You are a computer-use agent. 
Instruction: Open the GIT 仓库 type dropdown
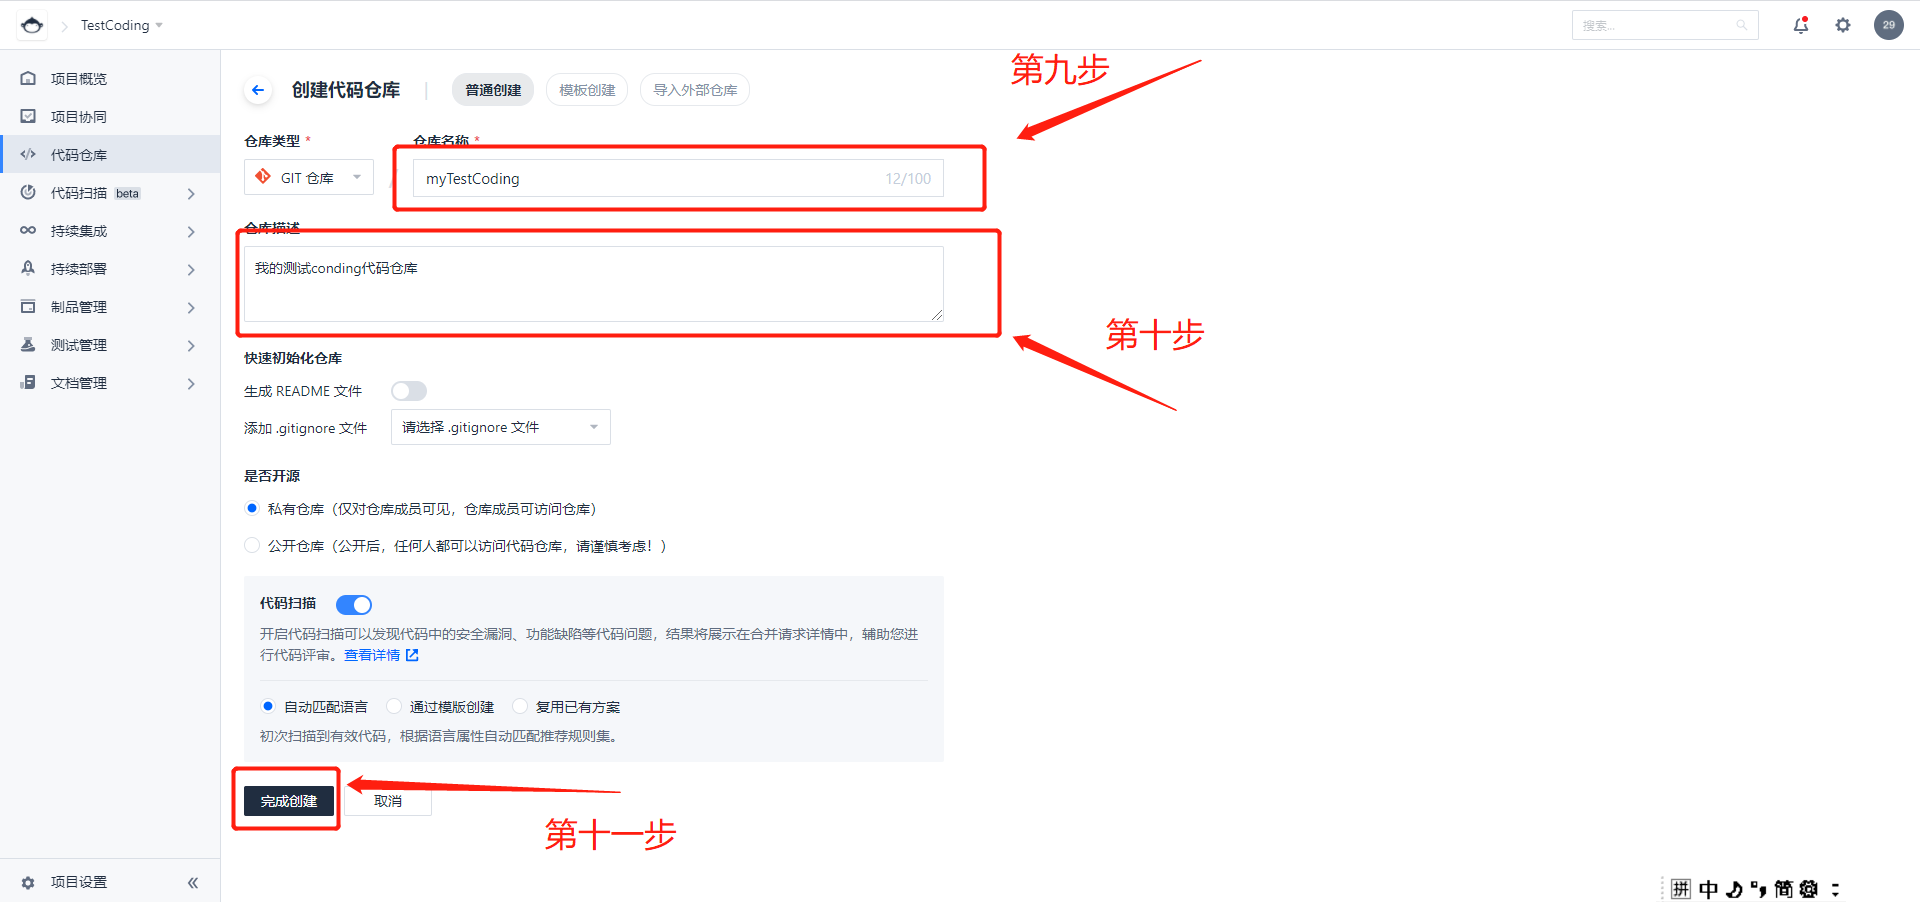click(x=309, y=177)
